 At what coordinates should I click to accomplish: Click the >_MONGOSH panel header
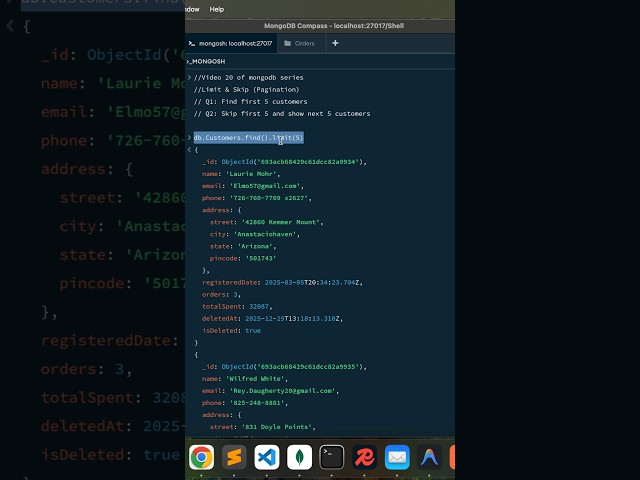pyautogui.click(x=206, y=62)
